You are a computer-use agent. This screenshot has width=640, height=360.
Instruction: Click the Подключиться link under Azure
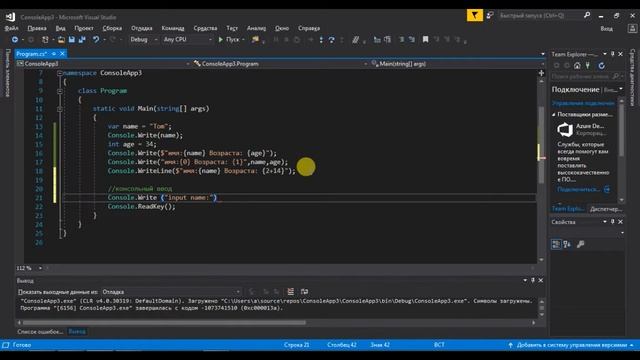(578, 189)
